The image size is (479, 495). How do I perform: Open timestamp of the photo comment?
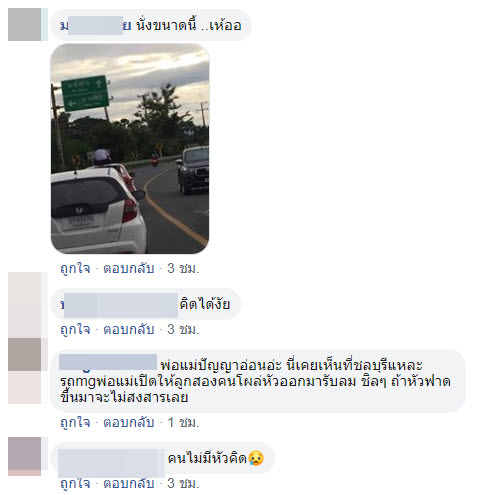tap(183, 268)
